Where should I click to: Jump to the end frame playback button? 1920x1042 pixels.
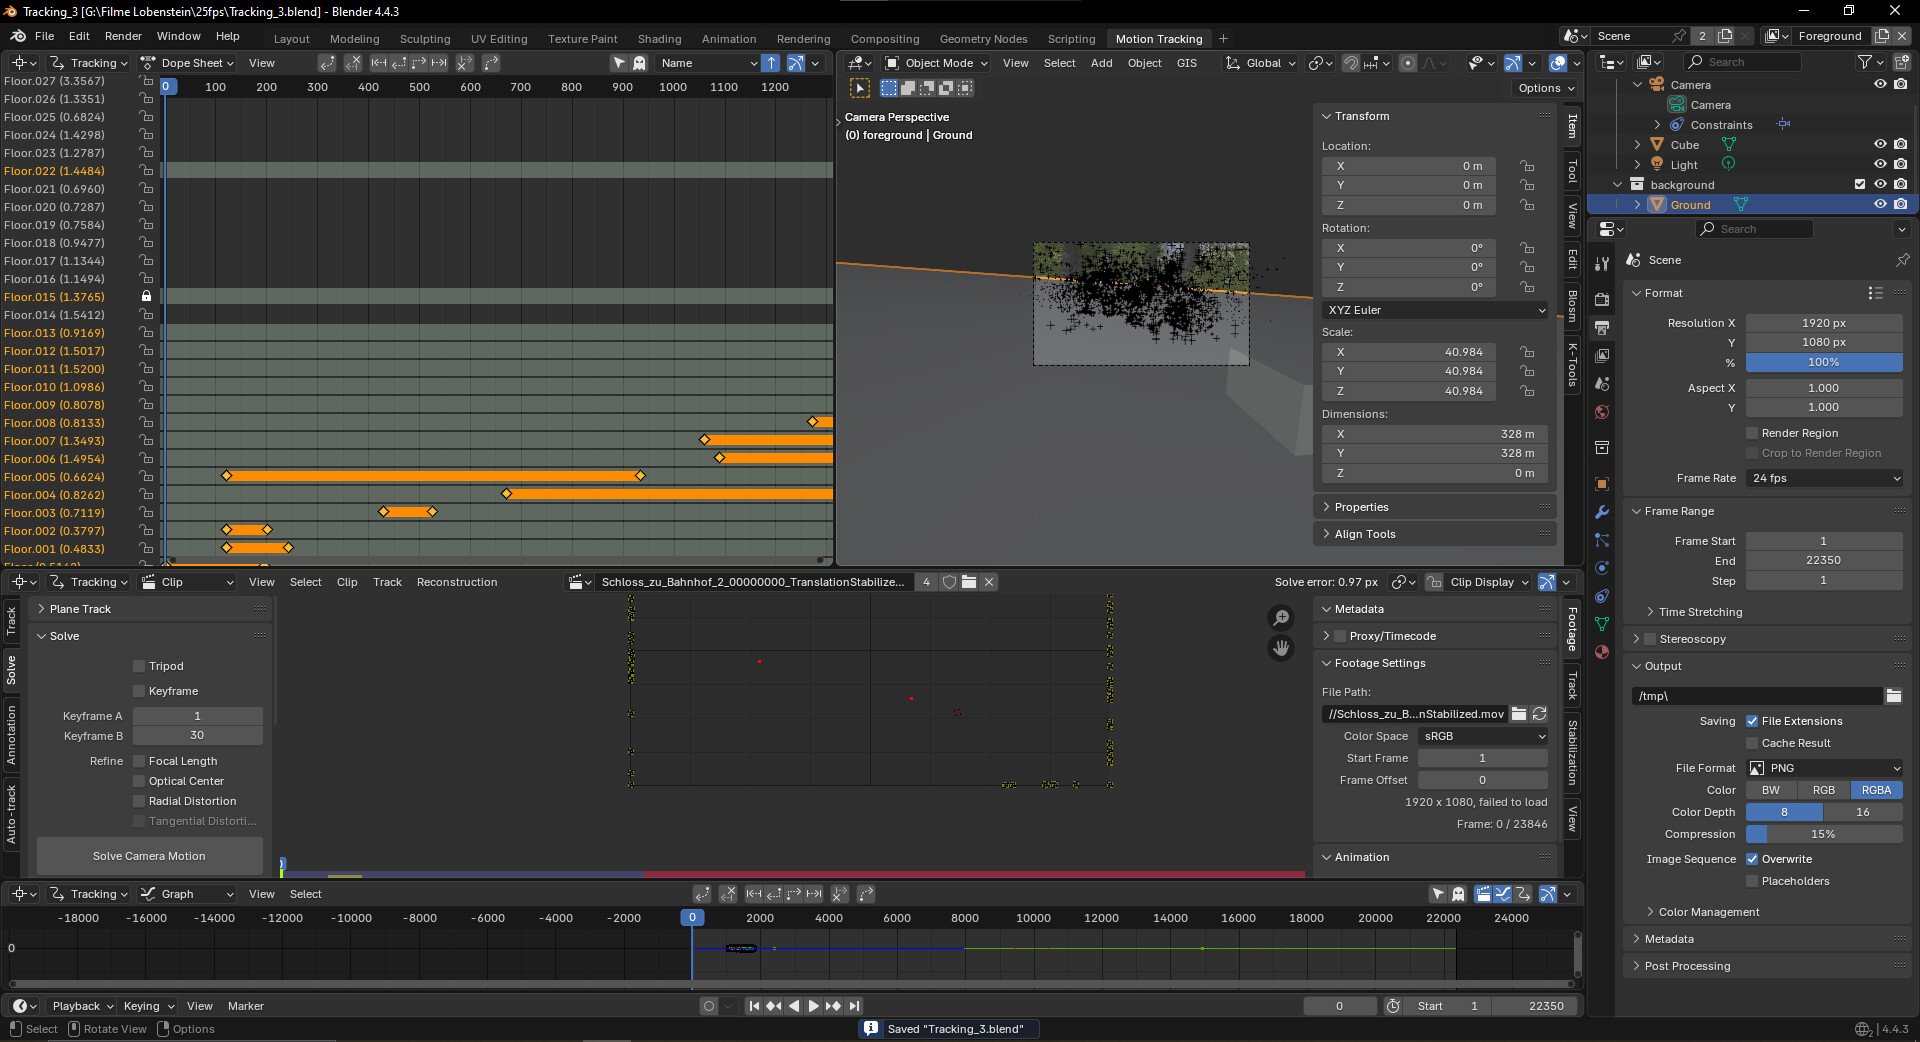click(x=855, y=1006)
